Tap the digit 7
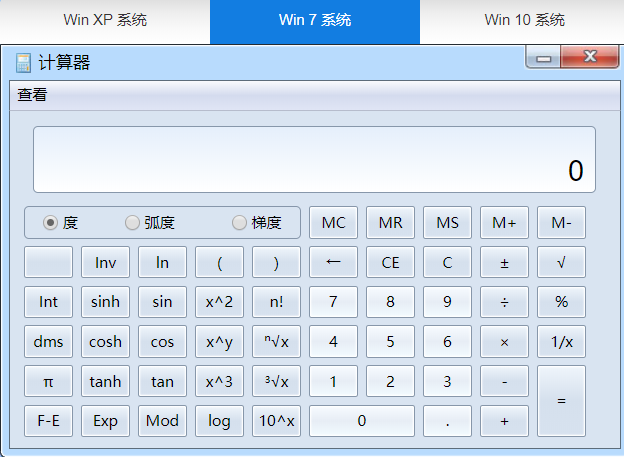624x457 pixels. pyautogui.click(x=333, y=302)
